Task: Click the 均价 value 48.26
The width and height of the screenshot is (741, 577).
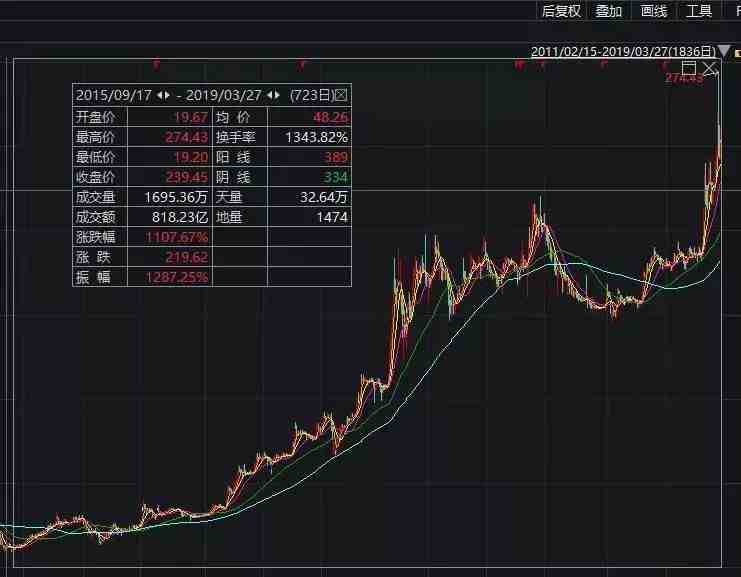Action: pyautogui.click(x=331, y=117)
